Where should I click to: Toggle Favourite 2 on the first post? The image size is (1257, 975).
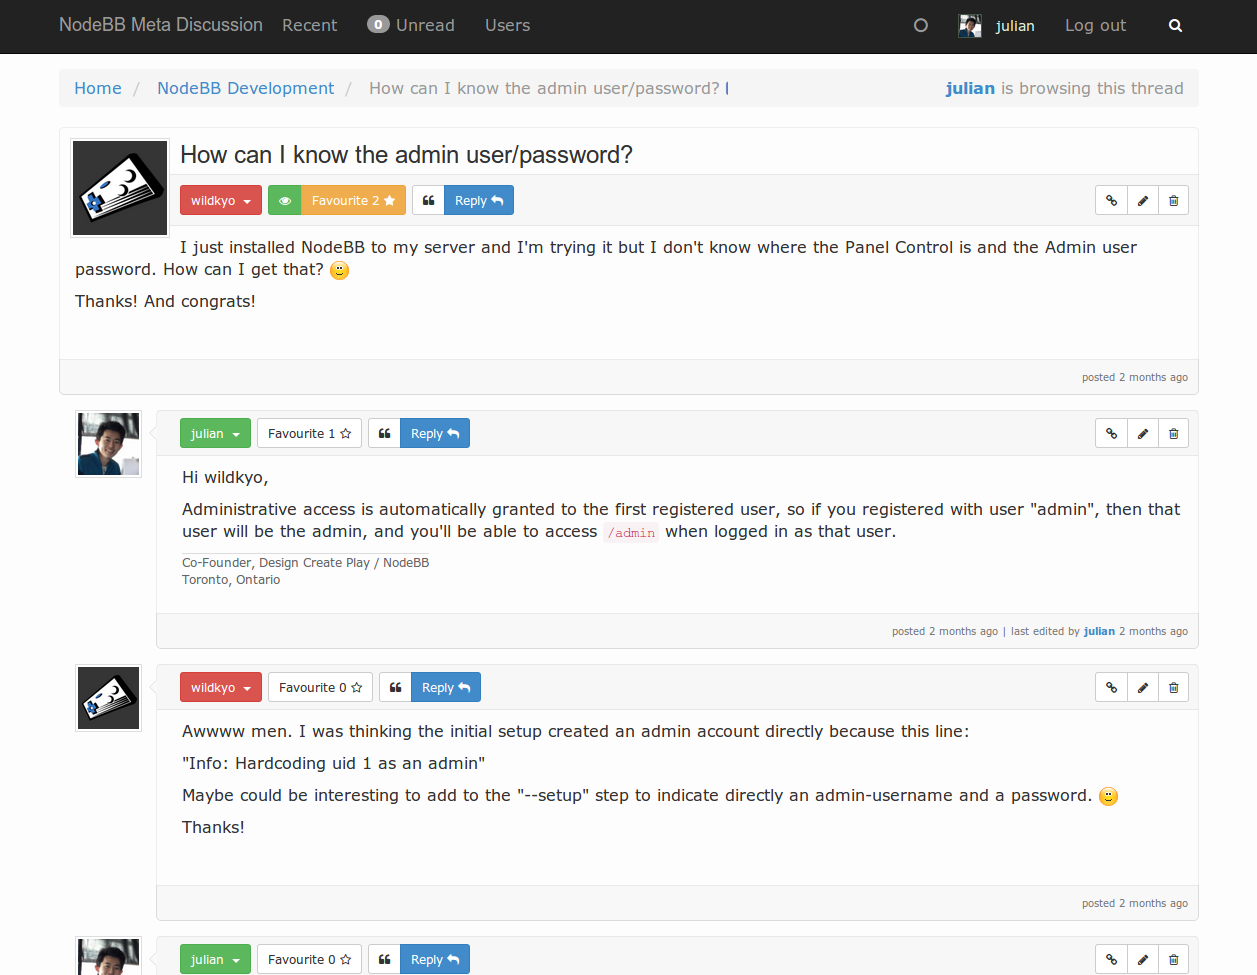click(x=354, y=201)
